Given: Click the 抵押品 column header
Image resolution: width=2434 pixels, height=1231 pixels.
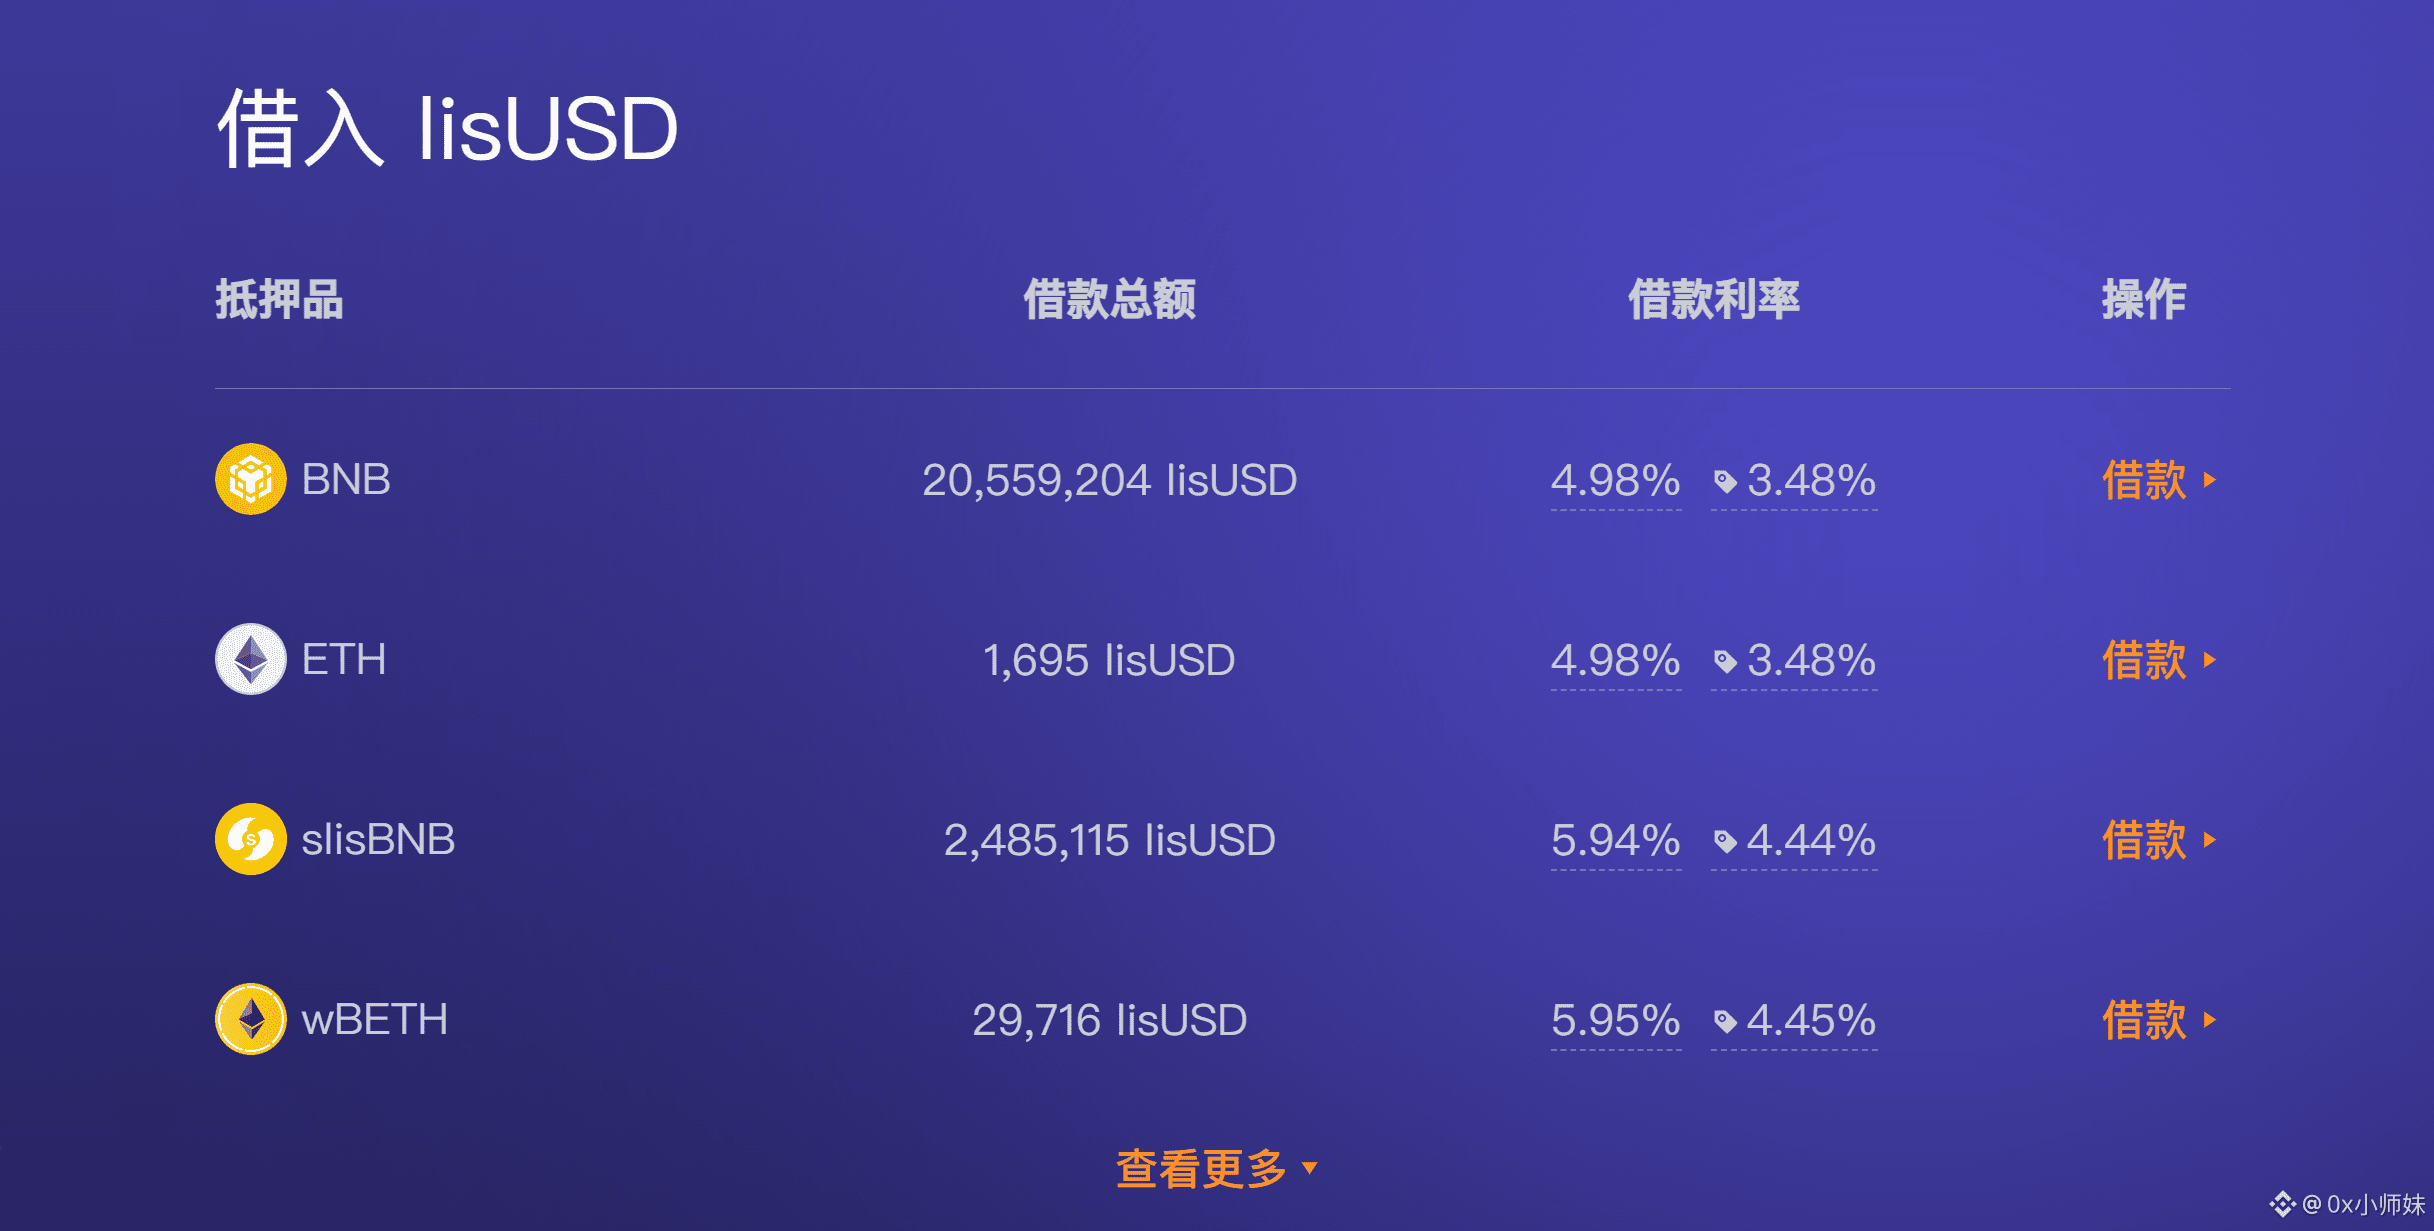Looking at the screenshot, I should click(279, 299).
